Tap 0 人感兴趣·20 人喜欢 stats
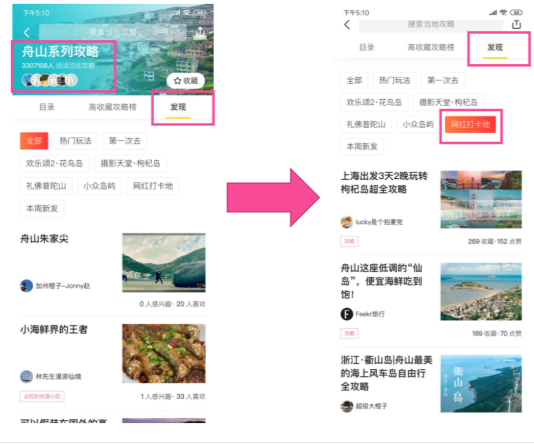 (x=172, y=304)
